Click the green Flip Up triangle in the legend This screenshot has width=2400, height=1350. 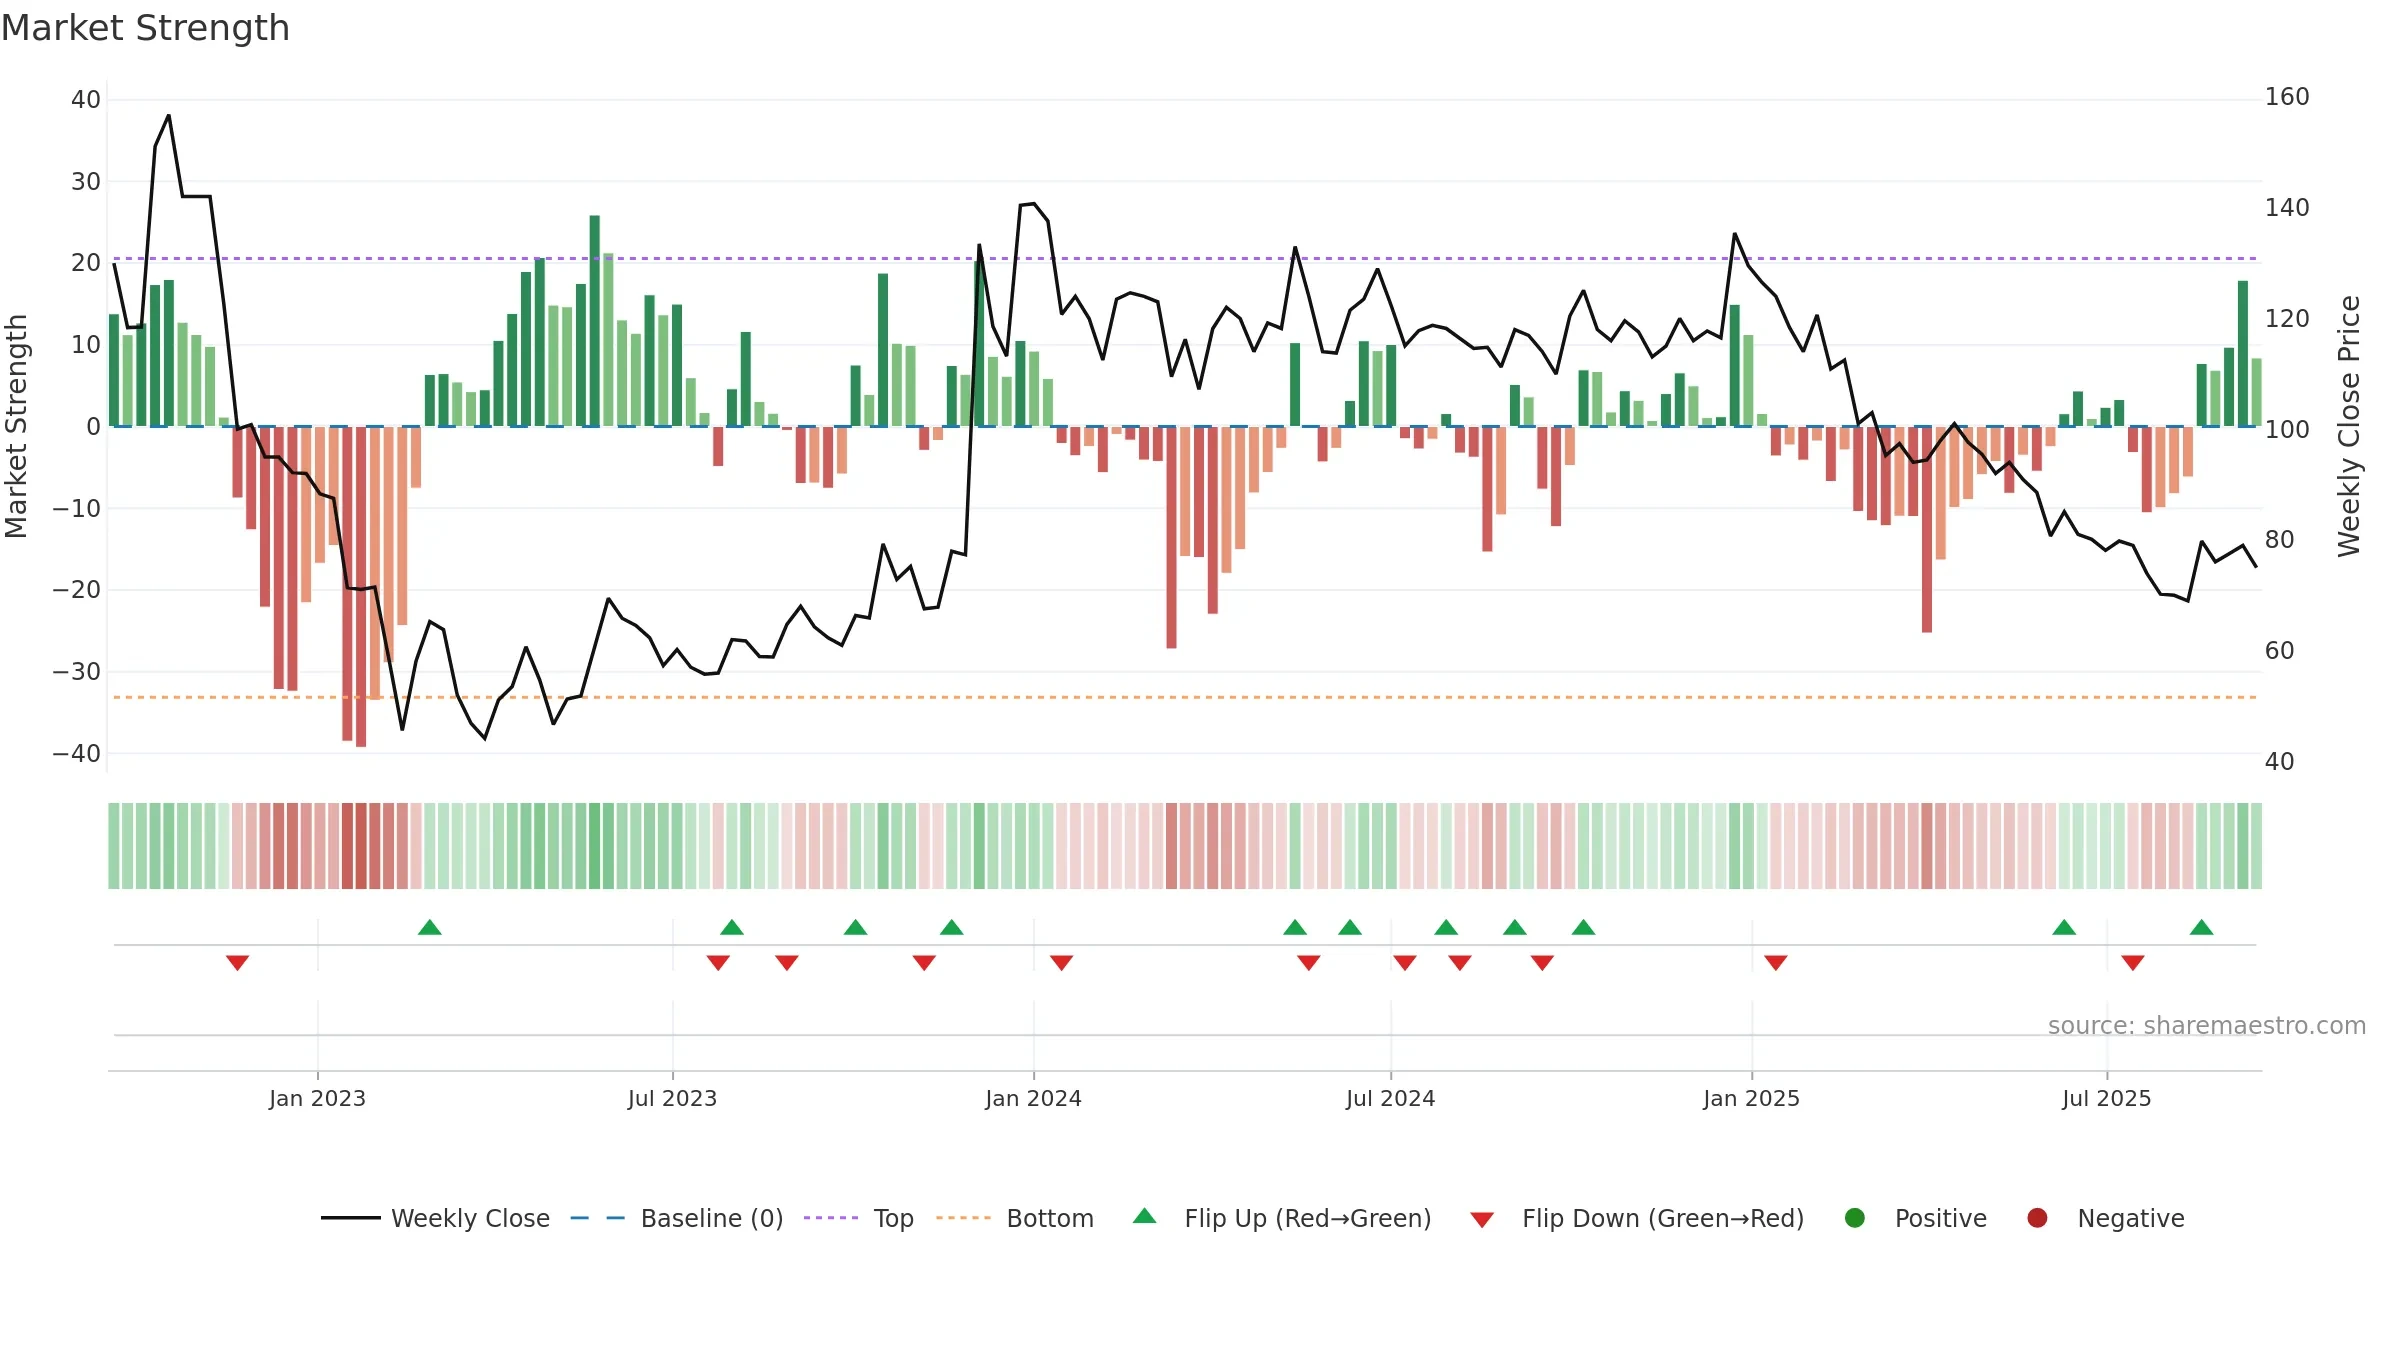1145,1216
